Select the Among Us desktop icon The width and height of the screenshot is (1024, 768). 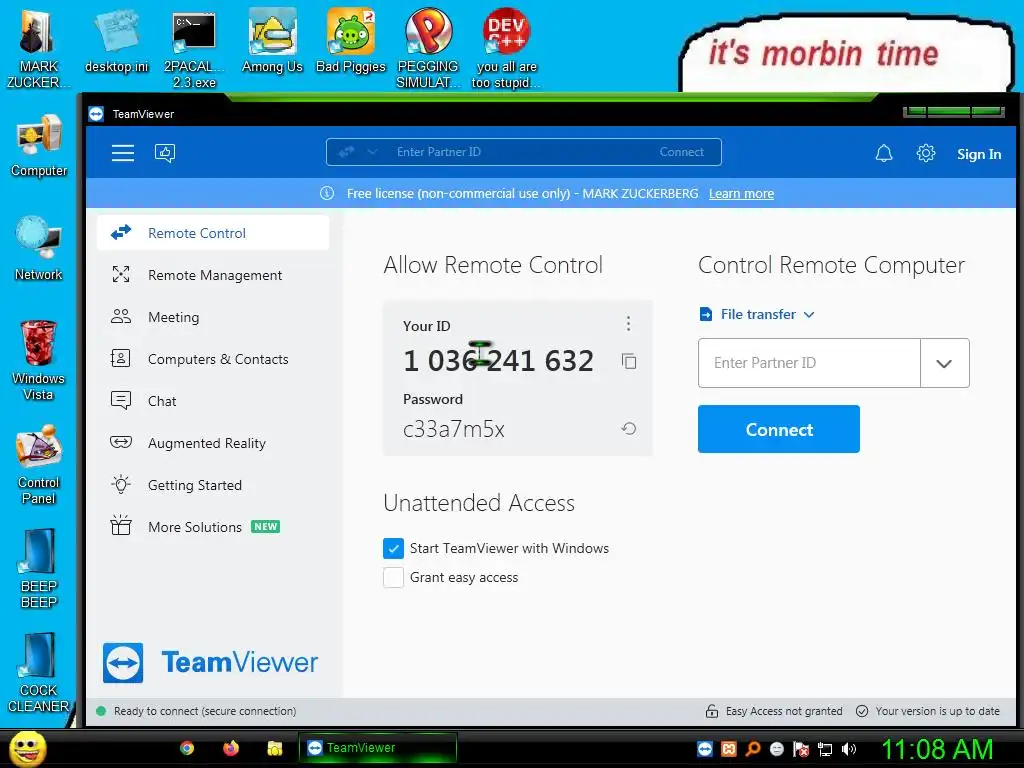point(272,42)
